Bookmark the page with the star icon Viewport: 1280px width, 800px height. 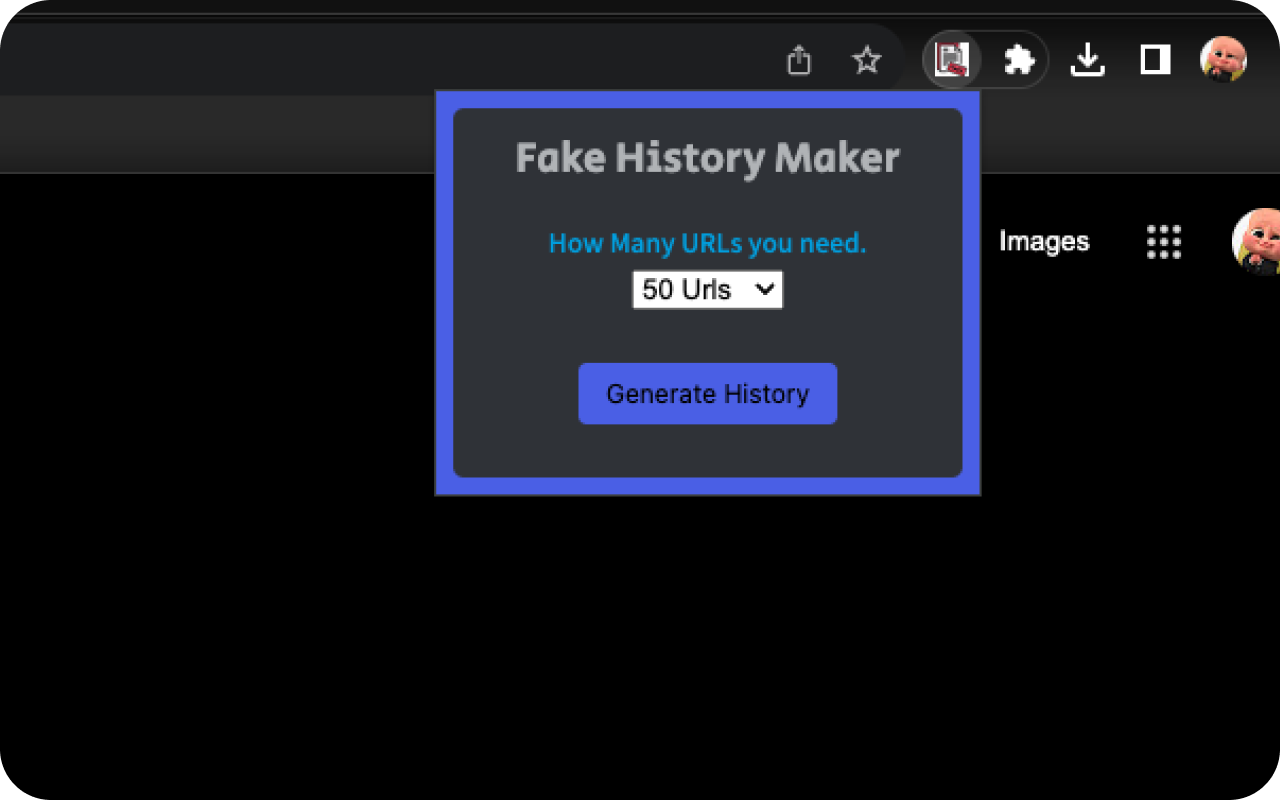pyautogui.click(x=866, y=60)
